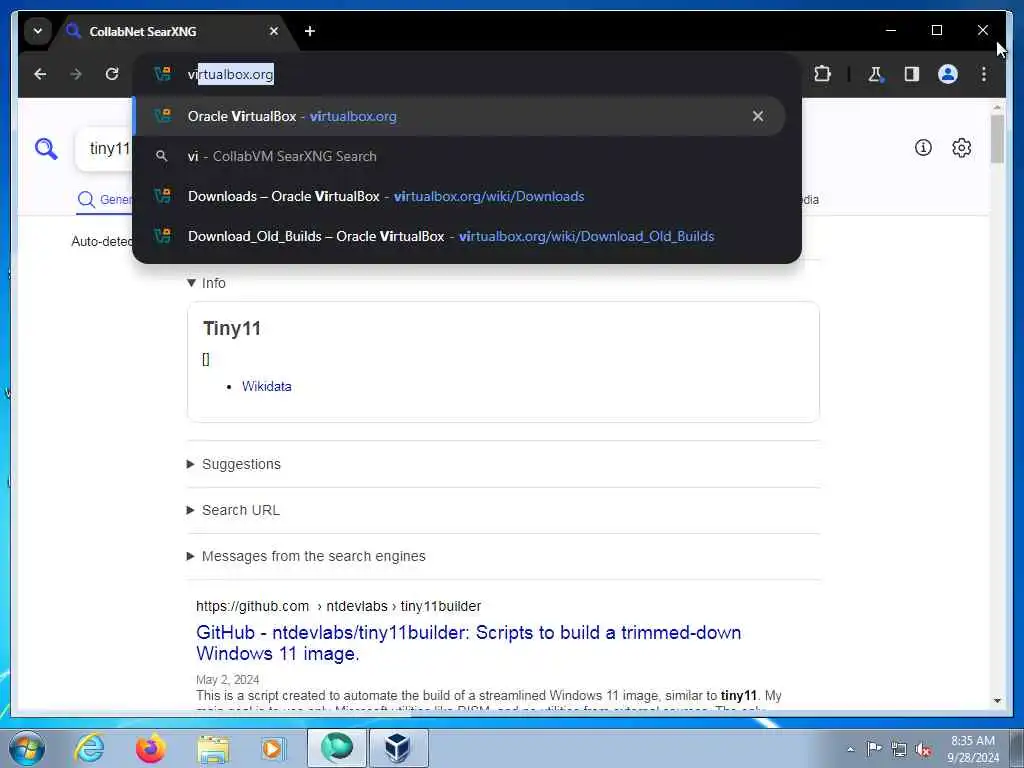This screenshot has width=1024, height=768.
Task: Click the browser forward arrow
Action: pos(76,74)
